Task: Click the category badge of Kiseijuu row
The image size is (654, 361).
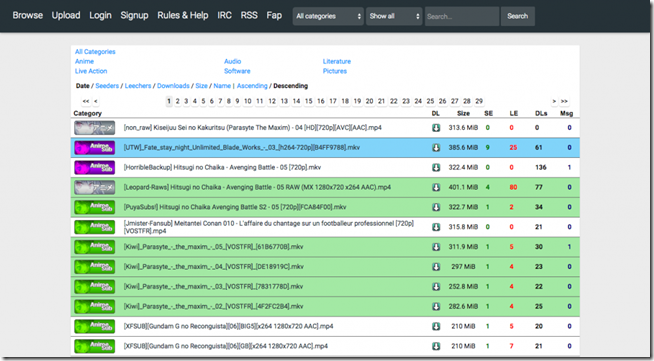Action: pyautogui.click(x=94, y=128)
